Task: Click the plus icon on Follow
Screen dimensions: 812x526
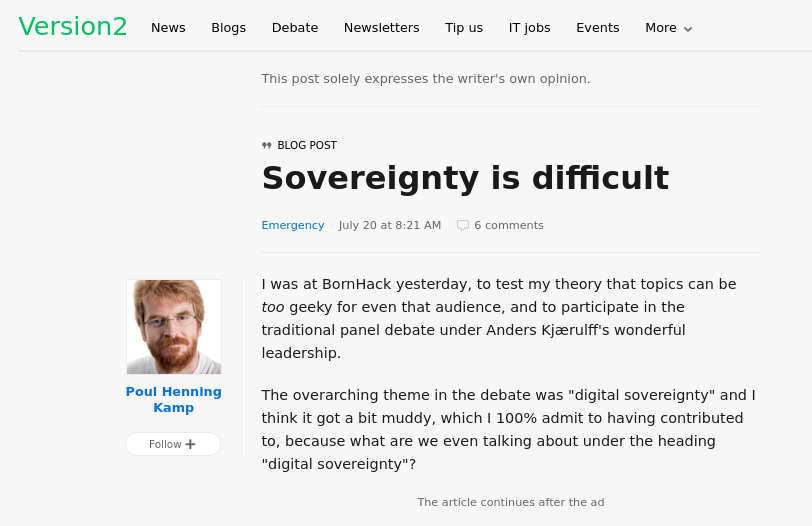Action: pos(190,444)
